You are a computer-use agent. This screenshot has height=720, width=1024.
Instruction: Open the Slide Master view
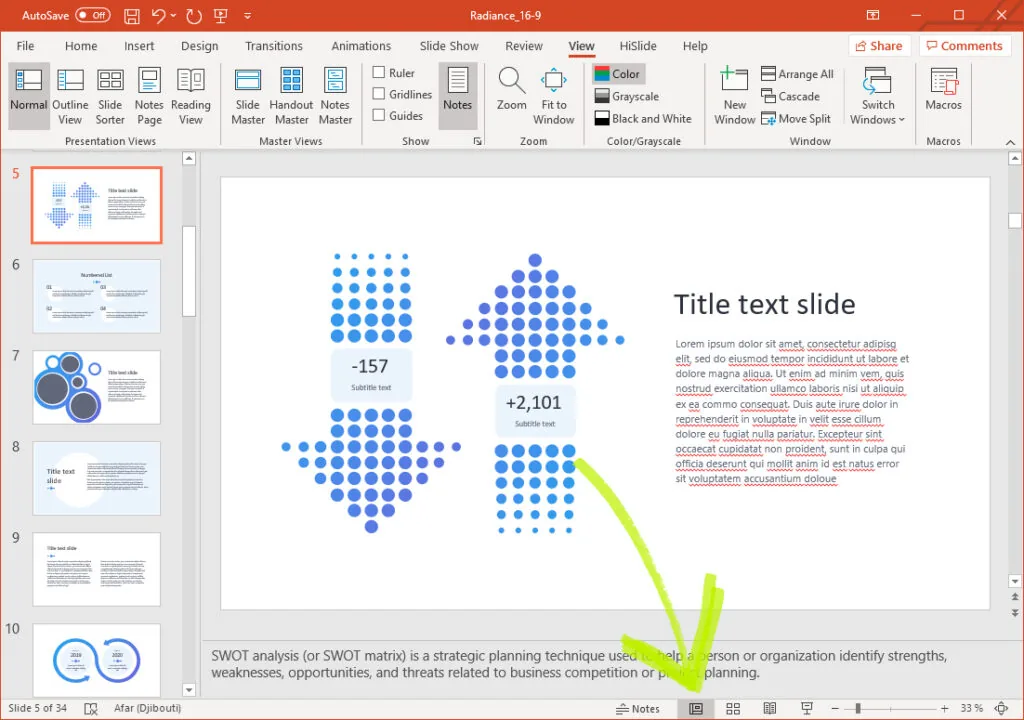[248, 97]
